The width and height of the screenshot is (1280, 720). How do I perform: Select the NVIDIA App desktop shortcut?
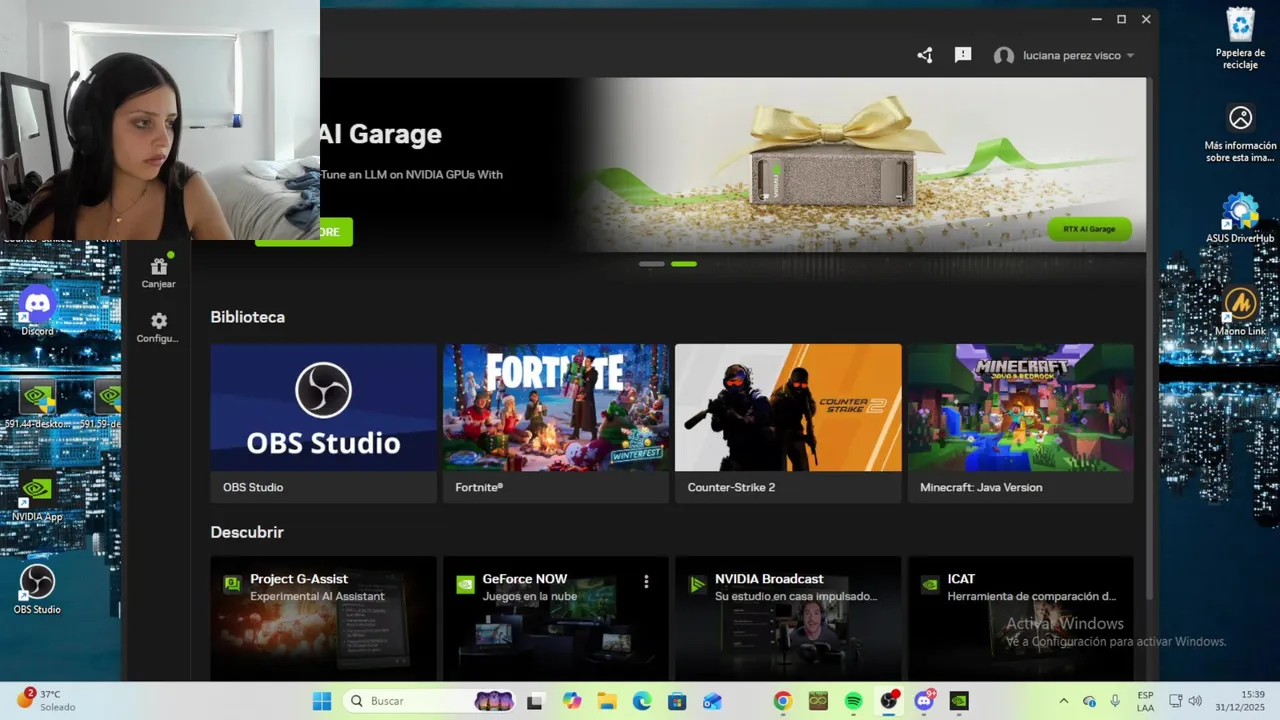click(37, 497)
